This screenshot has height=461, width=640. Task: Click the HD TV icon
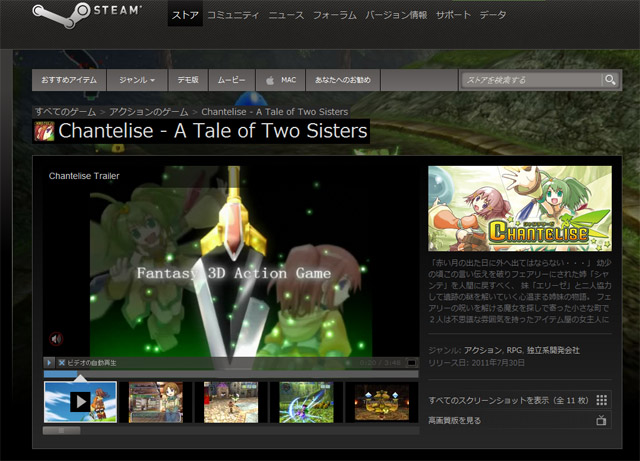601,420
